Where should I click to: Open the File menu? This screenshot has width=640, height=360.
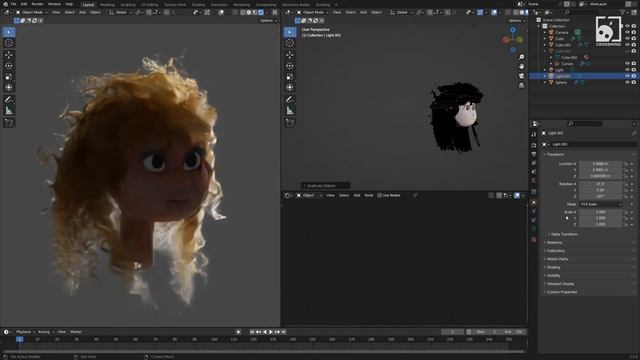[13, 4]
